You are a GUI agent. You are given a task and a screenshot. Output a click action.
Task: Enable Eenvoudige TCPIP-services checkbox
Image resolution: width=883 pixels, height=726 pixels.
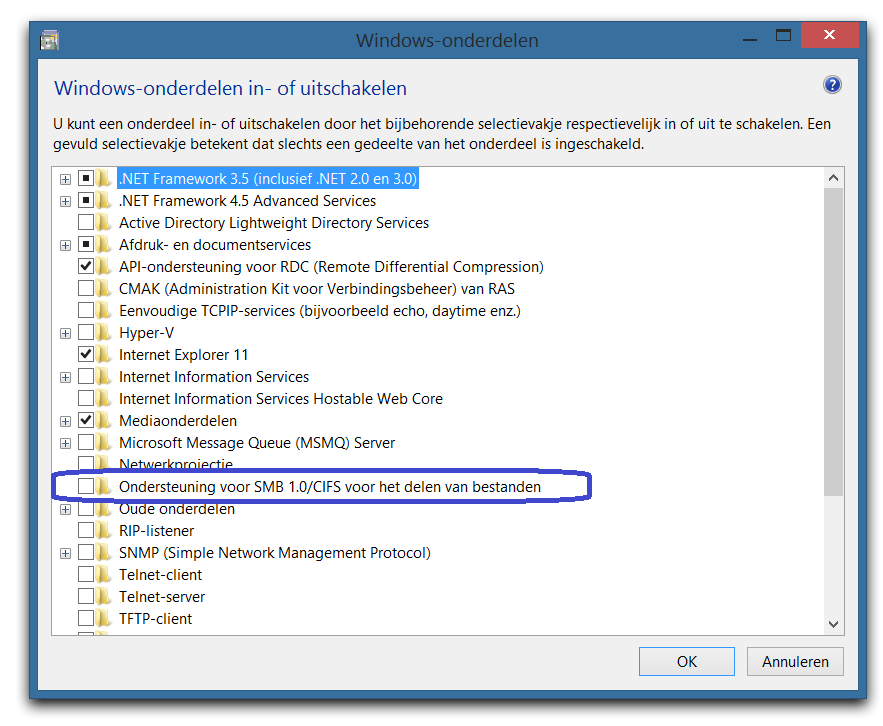pos(86,310)
